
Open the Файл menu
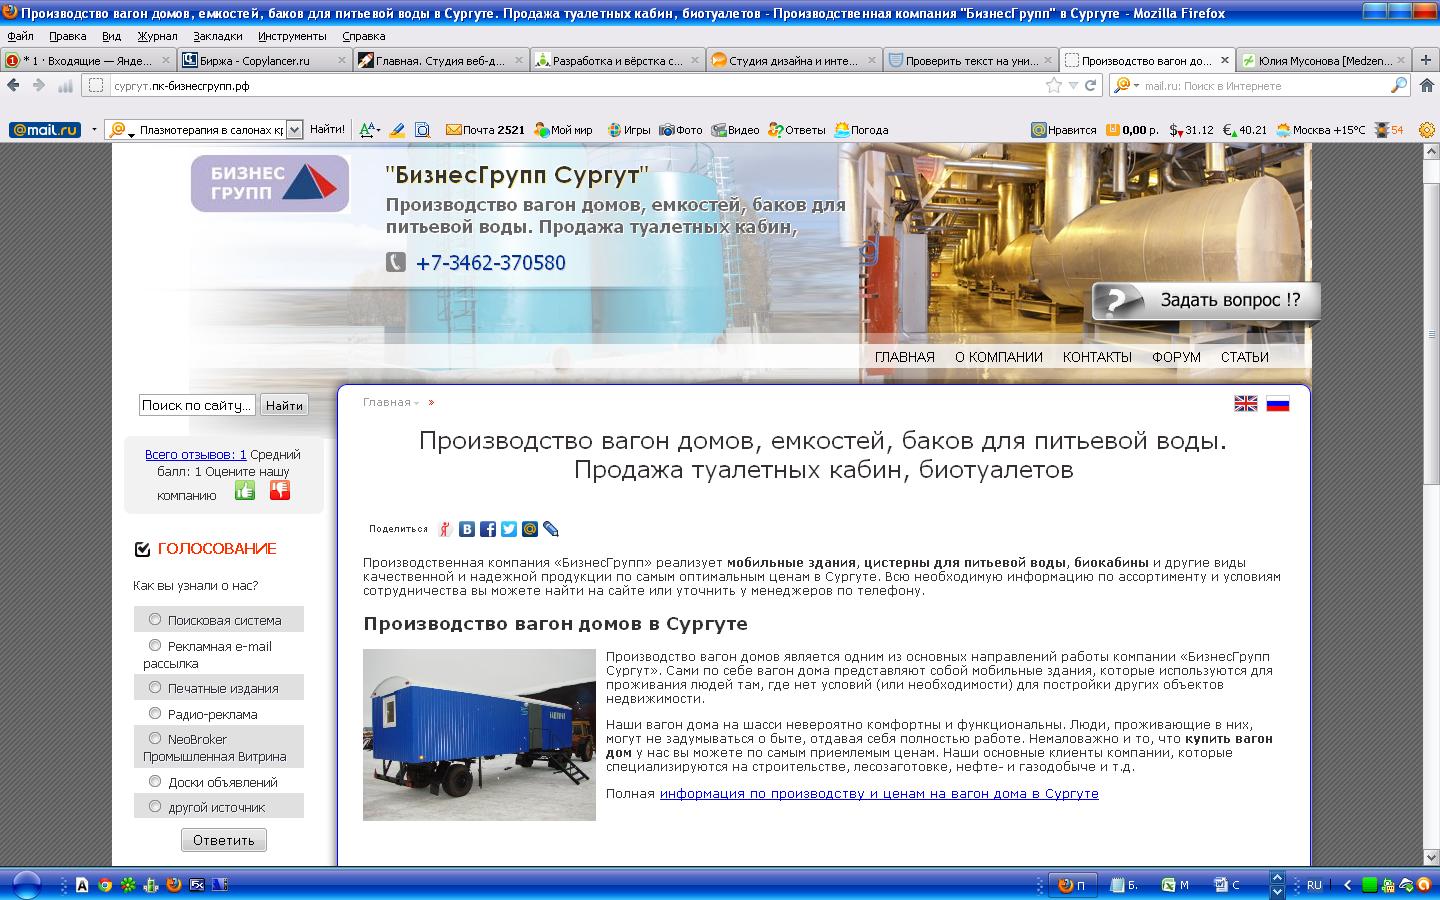(x=20, y=36)
